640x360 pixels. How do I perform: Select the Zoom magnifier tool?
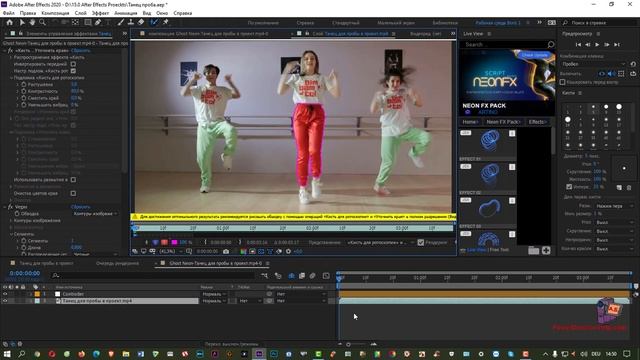point(42,22)
